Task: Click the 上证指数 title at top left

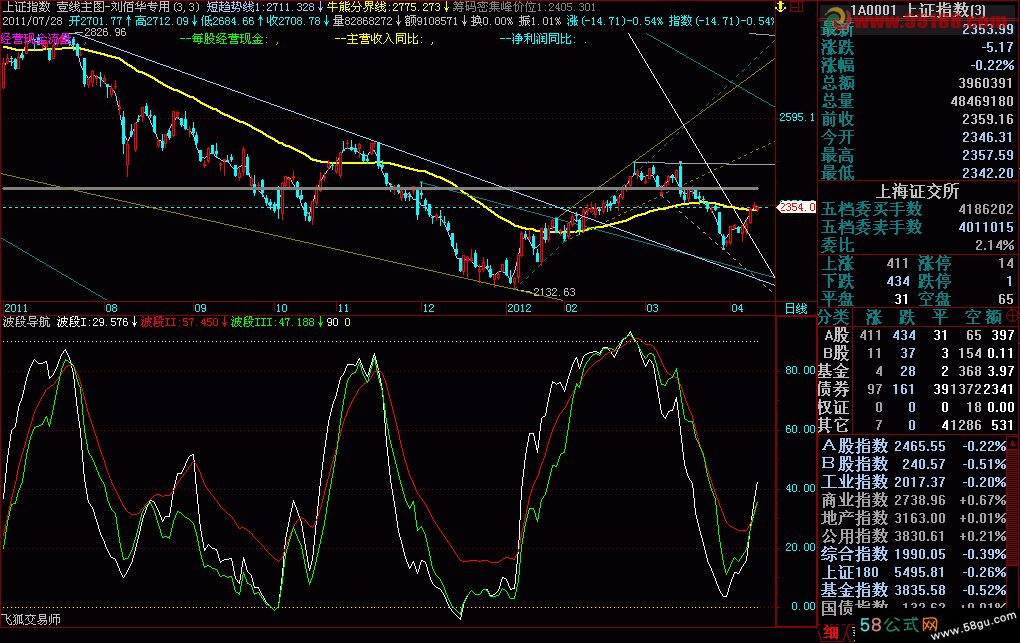Action: 27,7
